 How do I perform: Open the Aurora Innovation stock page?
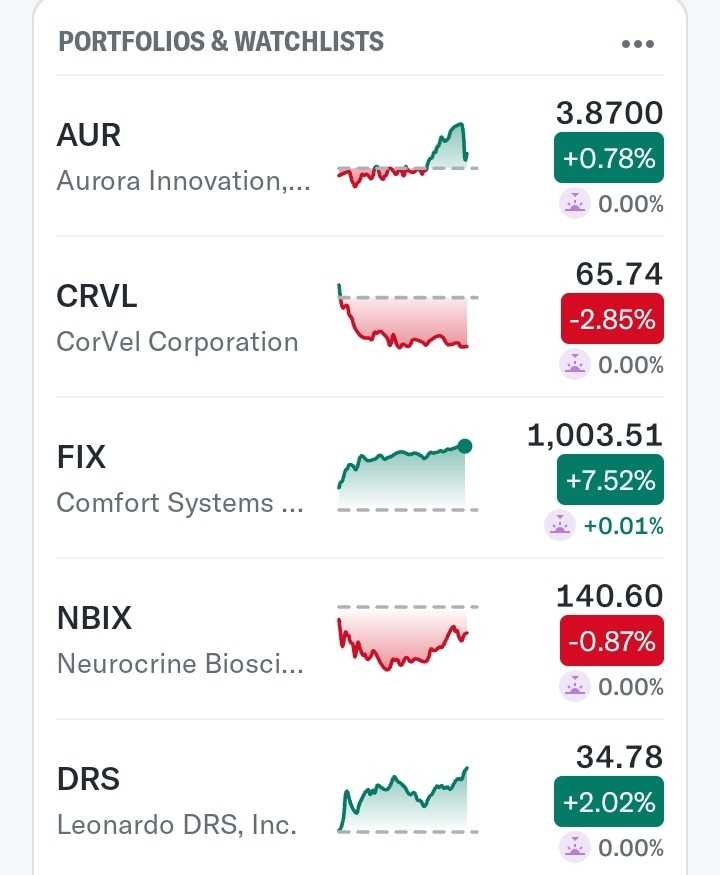coord(183,181)
